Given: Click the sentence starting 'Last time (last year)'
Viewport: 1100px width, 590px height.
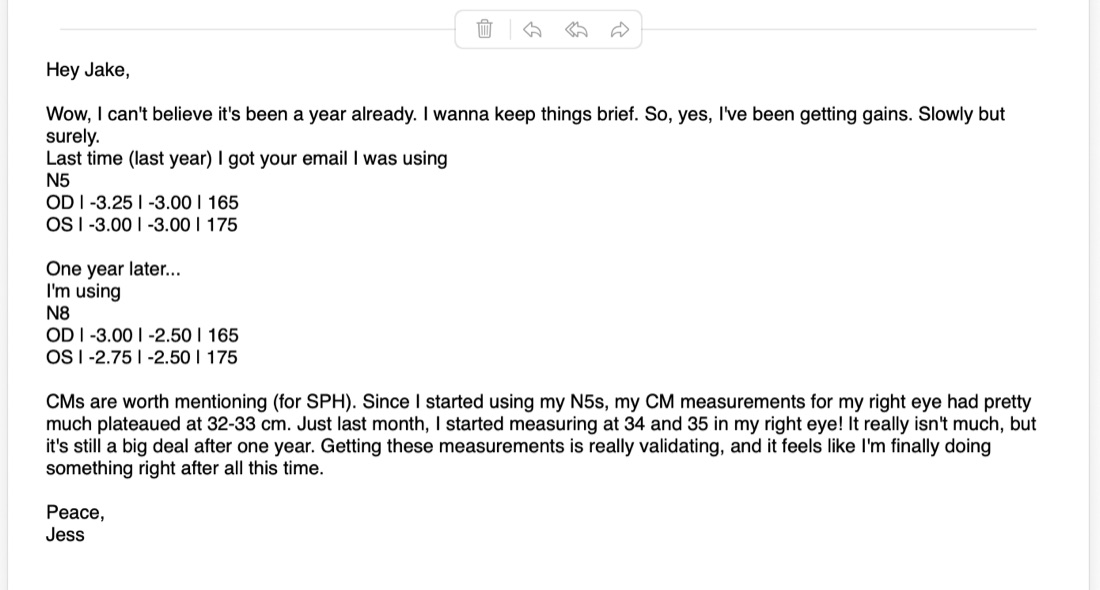Looking at the screenshot, I should pos(247,159).
